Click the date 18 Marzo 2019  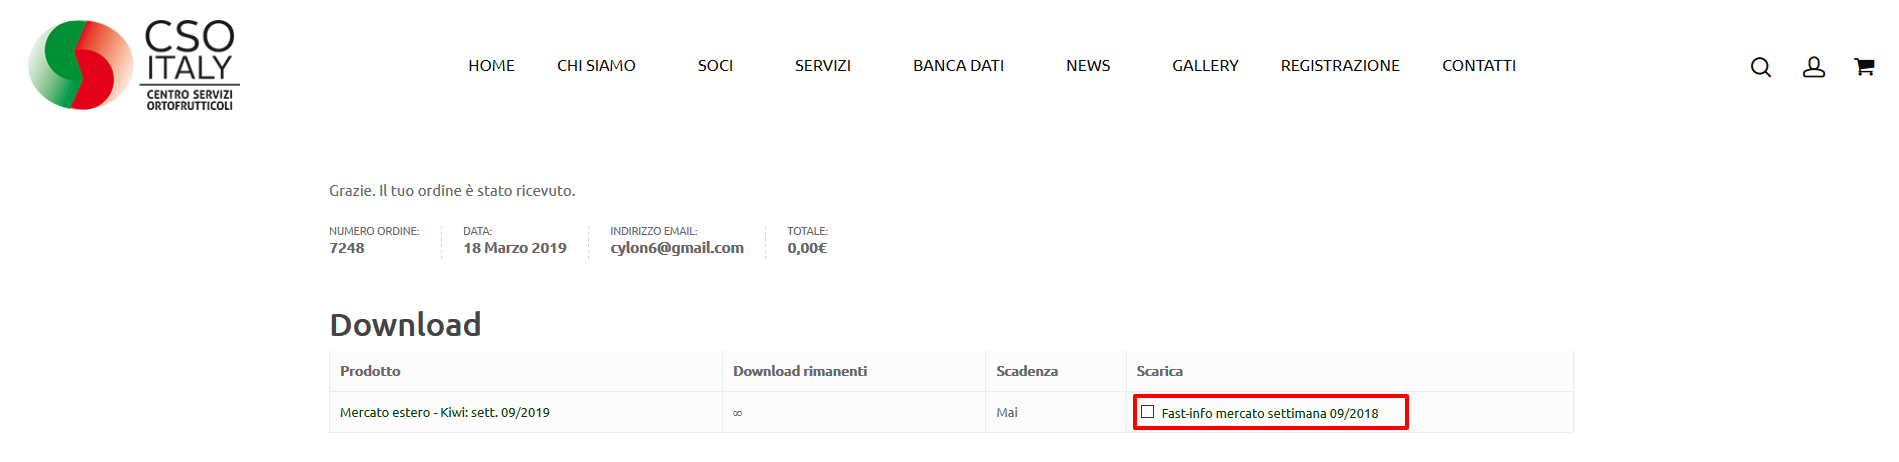pos(515,248)
